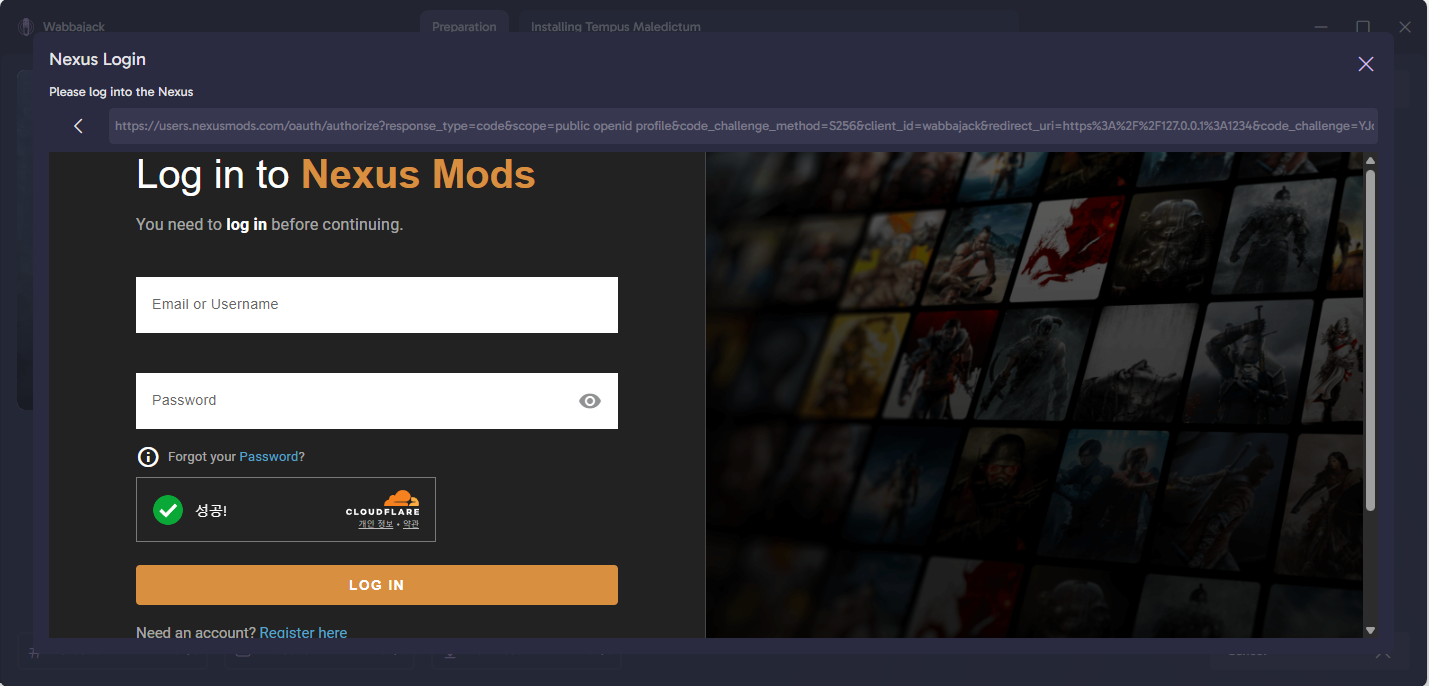Click the Wabbajack logo icon
1429x686 pixels.
(x=26, y=27)
